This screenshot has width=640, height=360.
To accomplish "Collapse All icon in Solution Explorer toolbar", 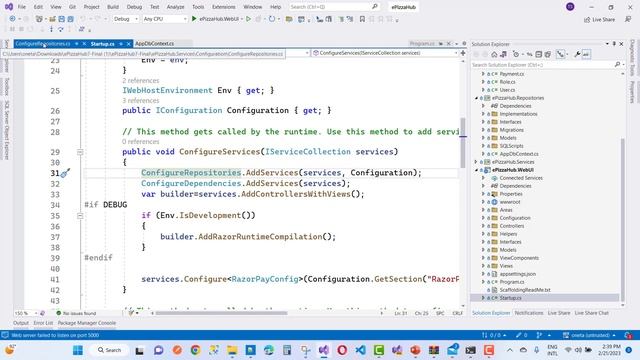I will point(538,54).
